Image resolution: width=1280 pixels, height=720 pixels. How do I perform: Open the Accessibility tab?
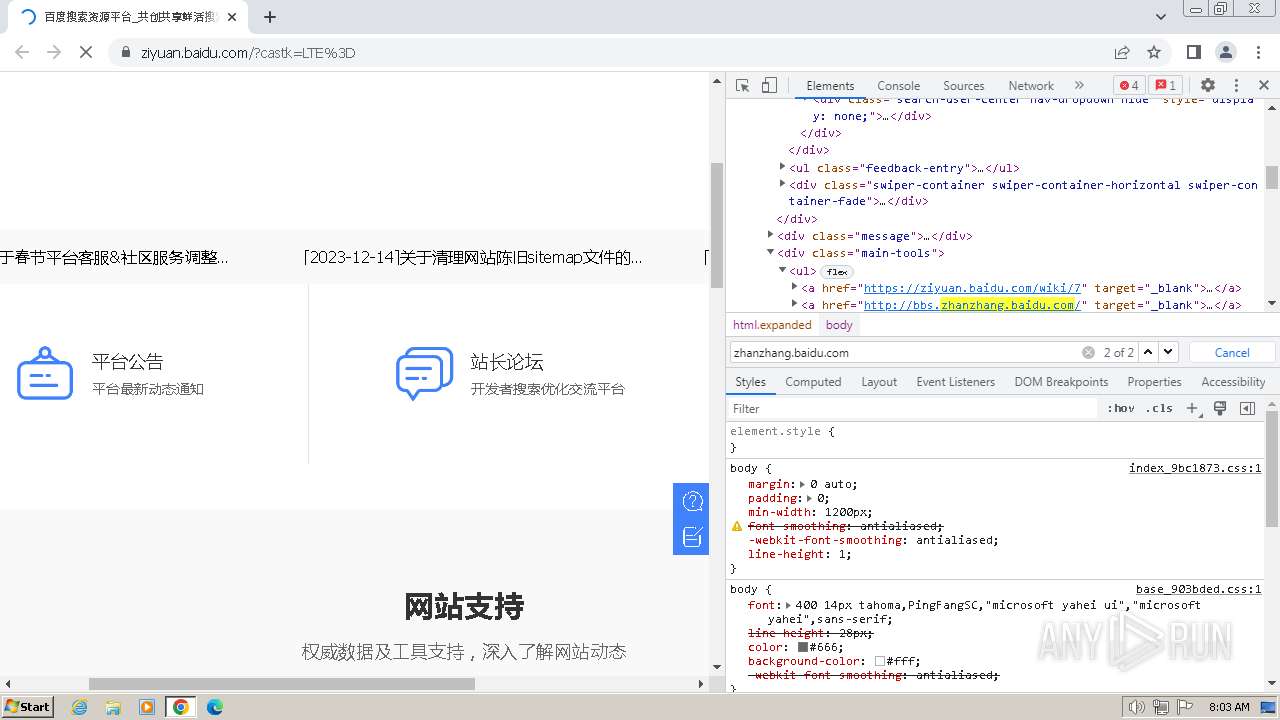1233,382
